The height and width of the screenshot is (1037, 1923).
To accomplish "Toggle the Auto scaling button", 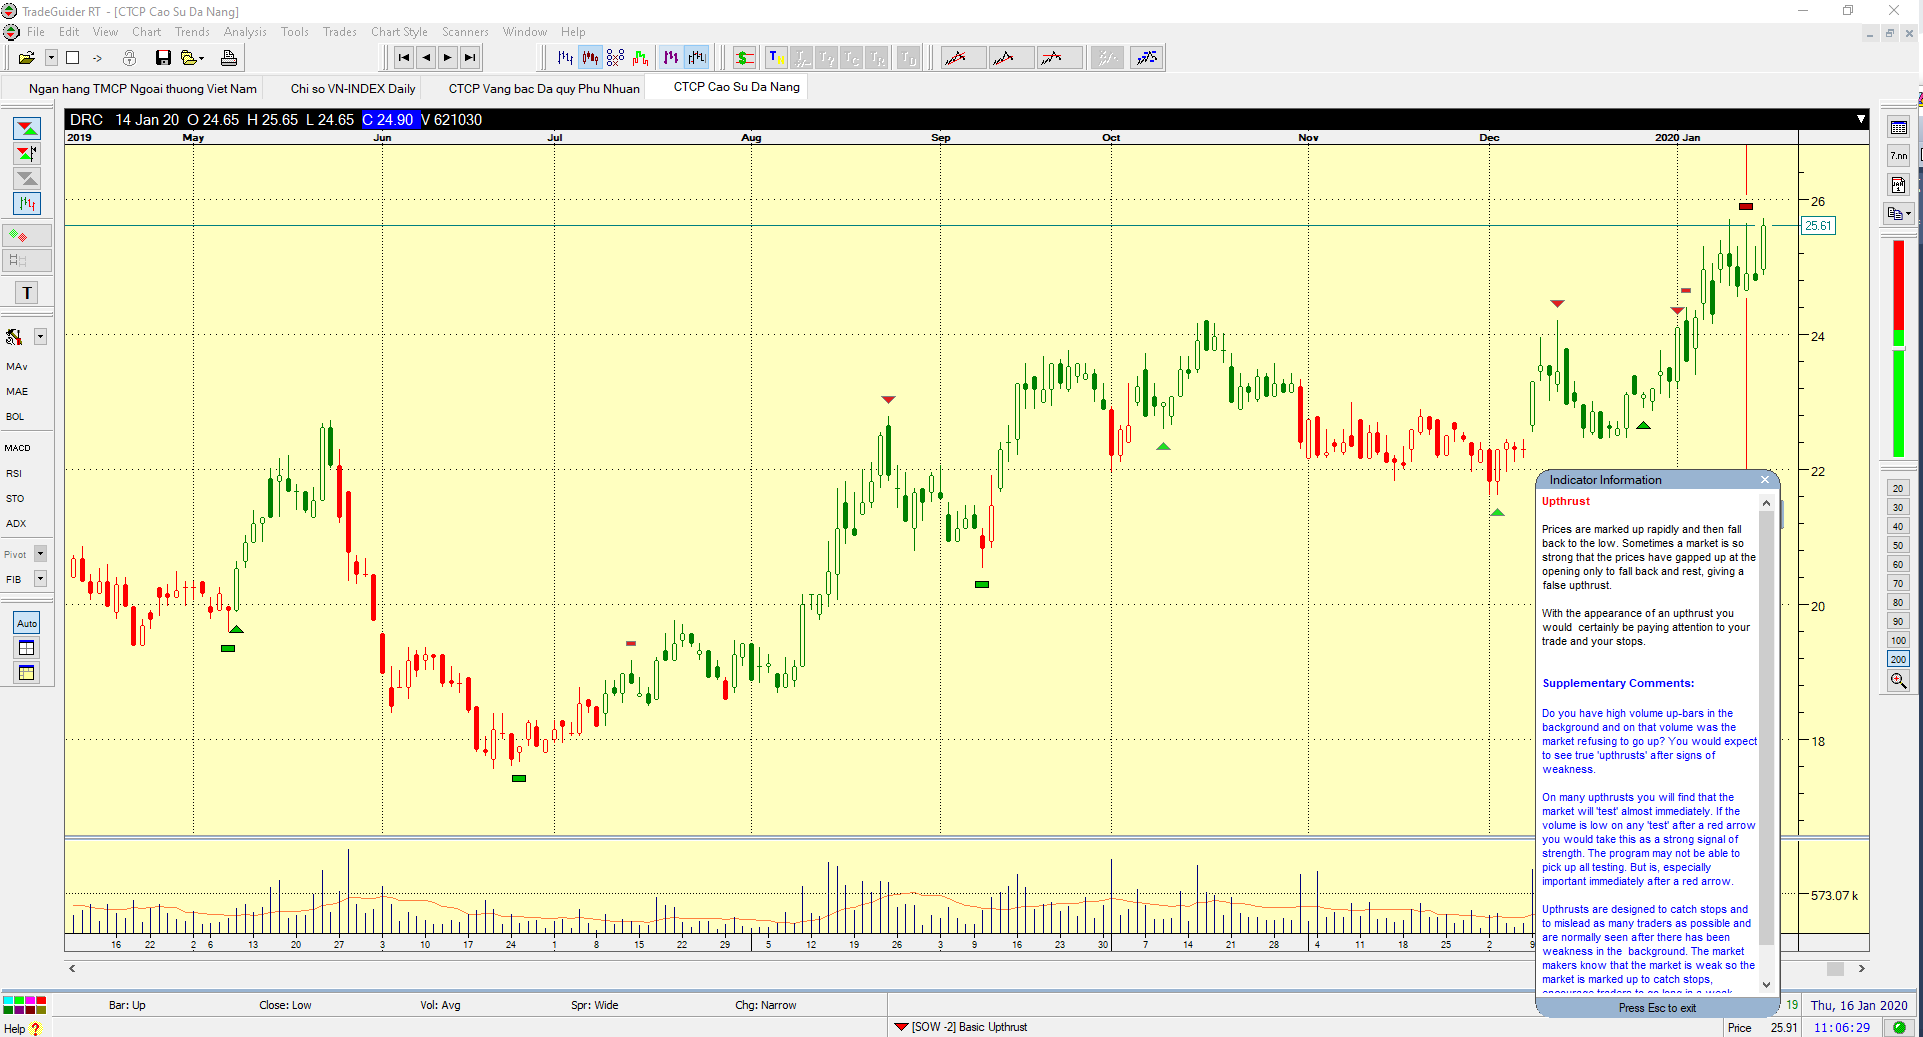I will pyautogui.click(x=27, y=623).
